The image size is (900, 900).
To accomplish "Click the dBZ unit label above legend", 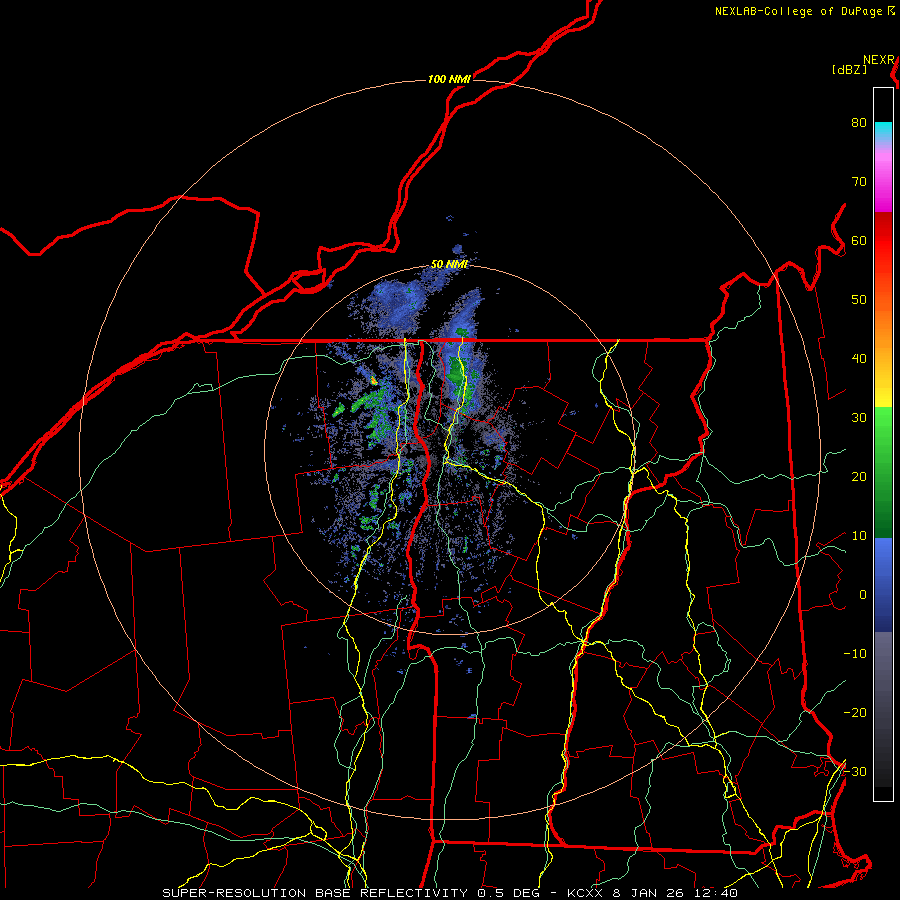I will pyautogui.click(x=849, y=70).
